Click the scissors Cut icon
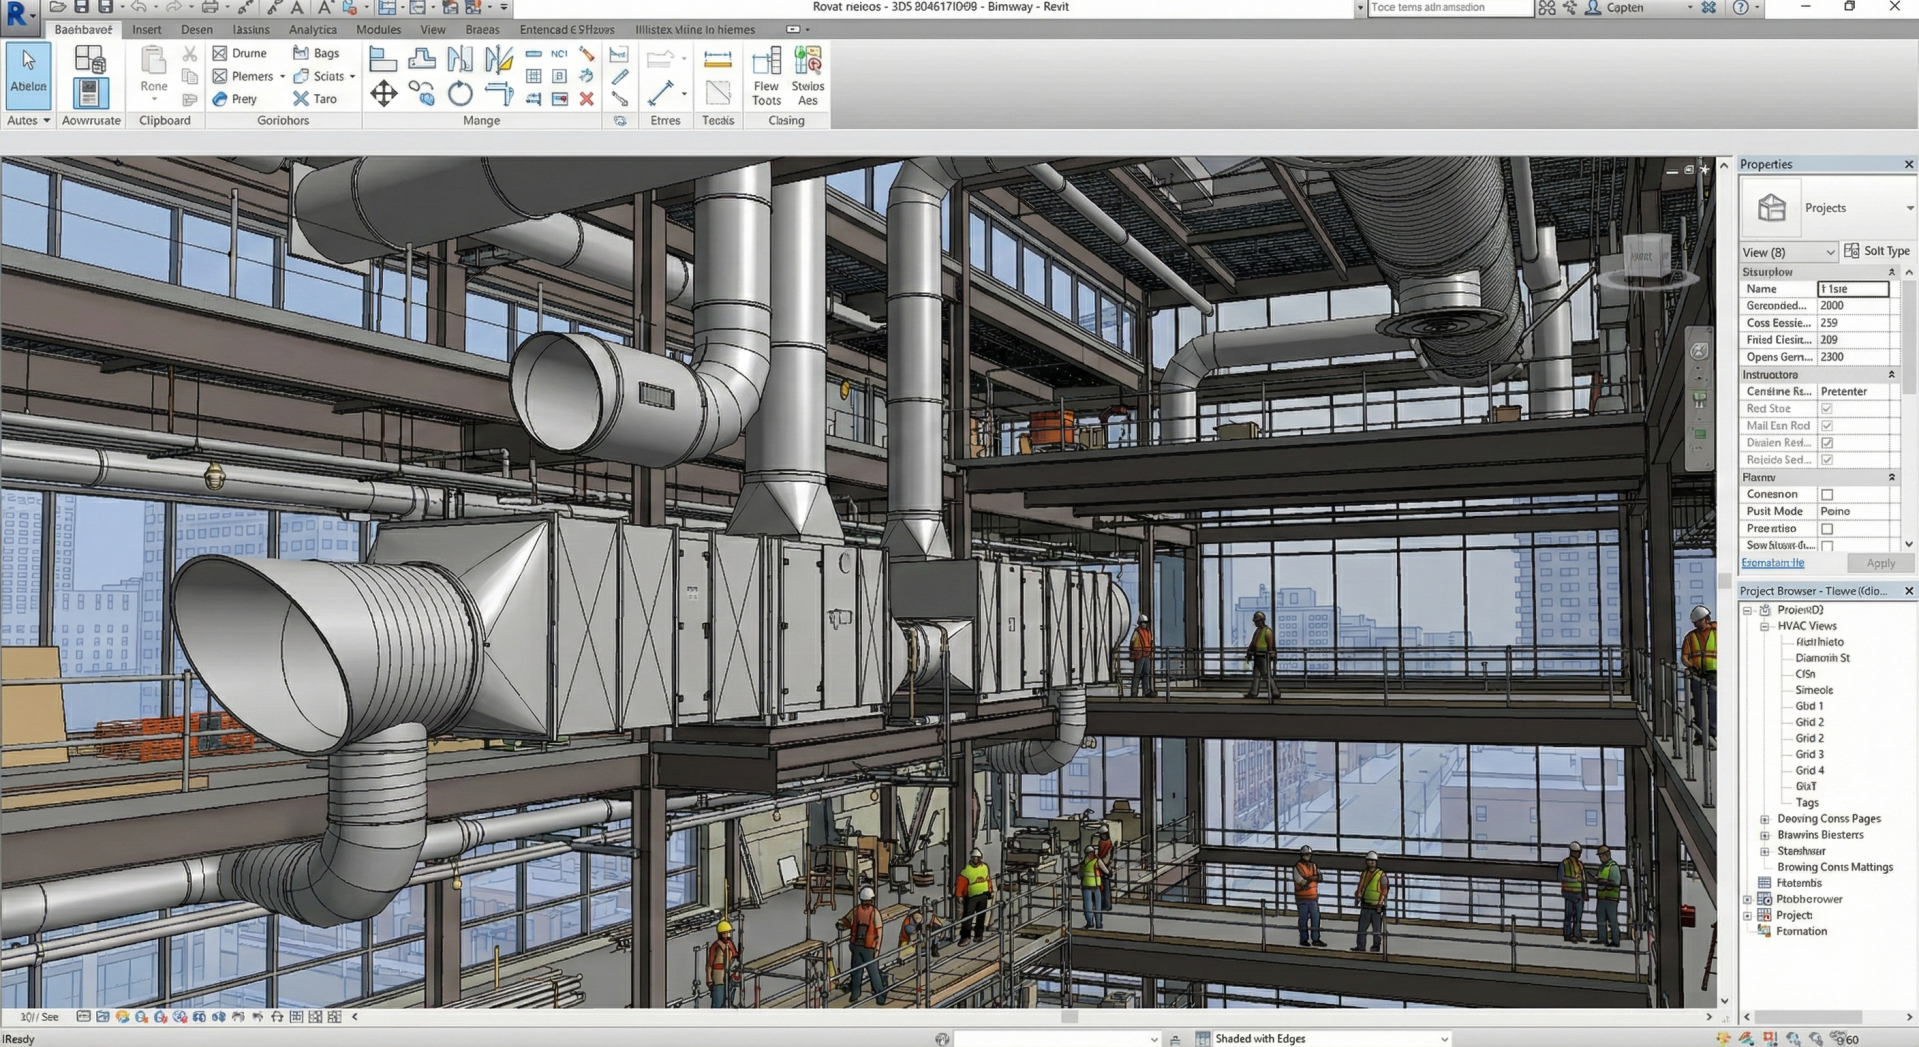This screenshot has height=1047, width=1919. 189,54
